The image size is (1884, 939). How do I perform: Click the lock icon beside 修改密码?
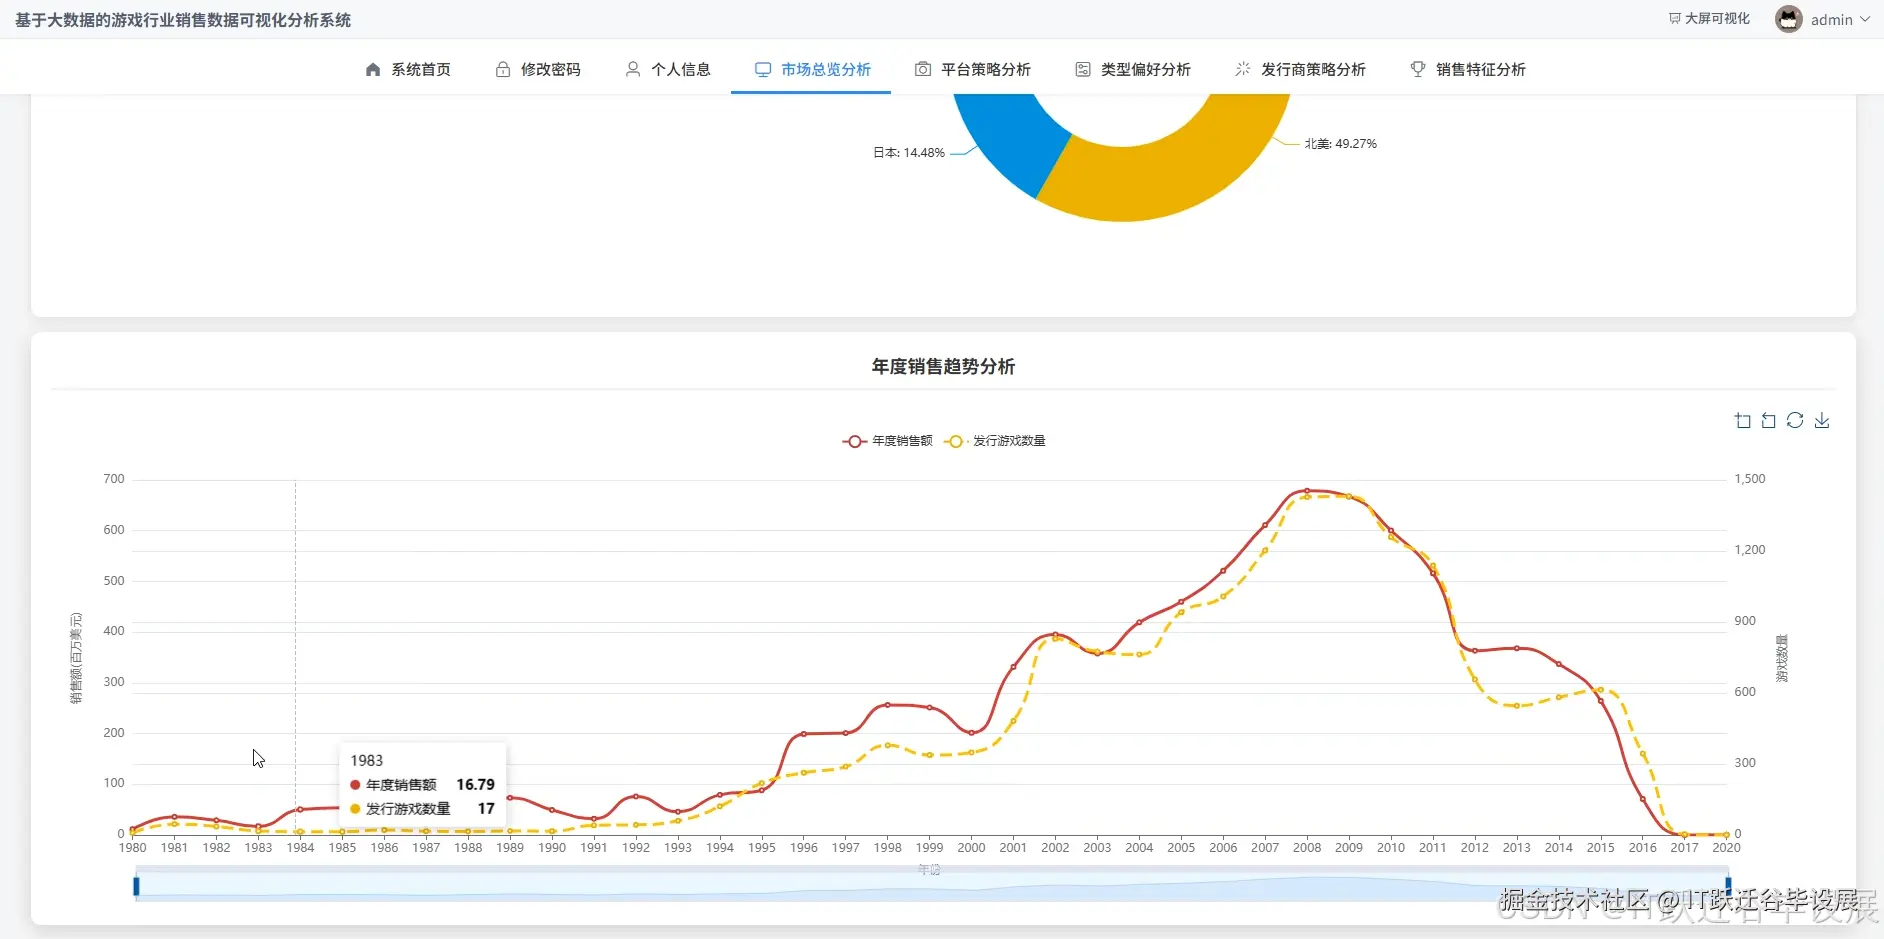[x=502, y=69]
